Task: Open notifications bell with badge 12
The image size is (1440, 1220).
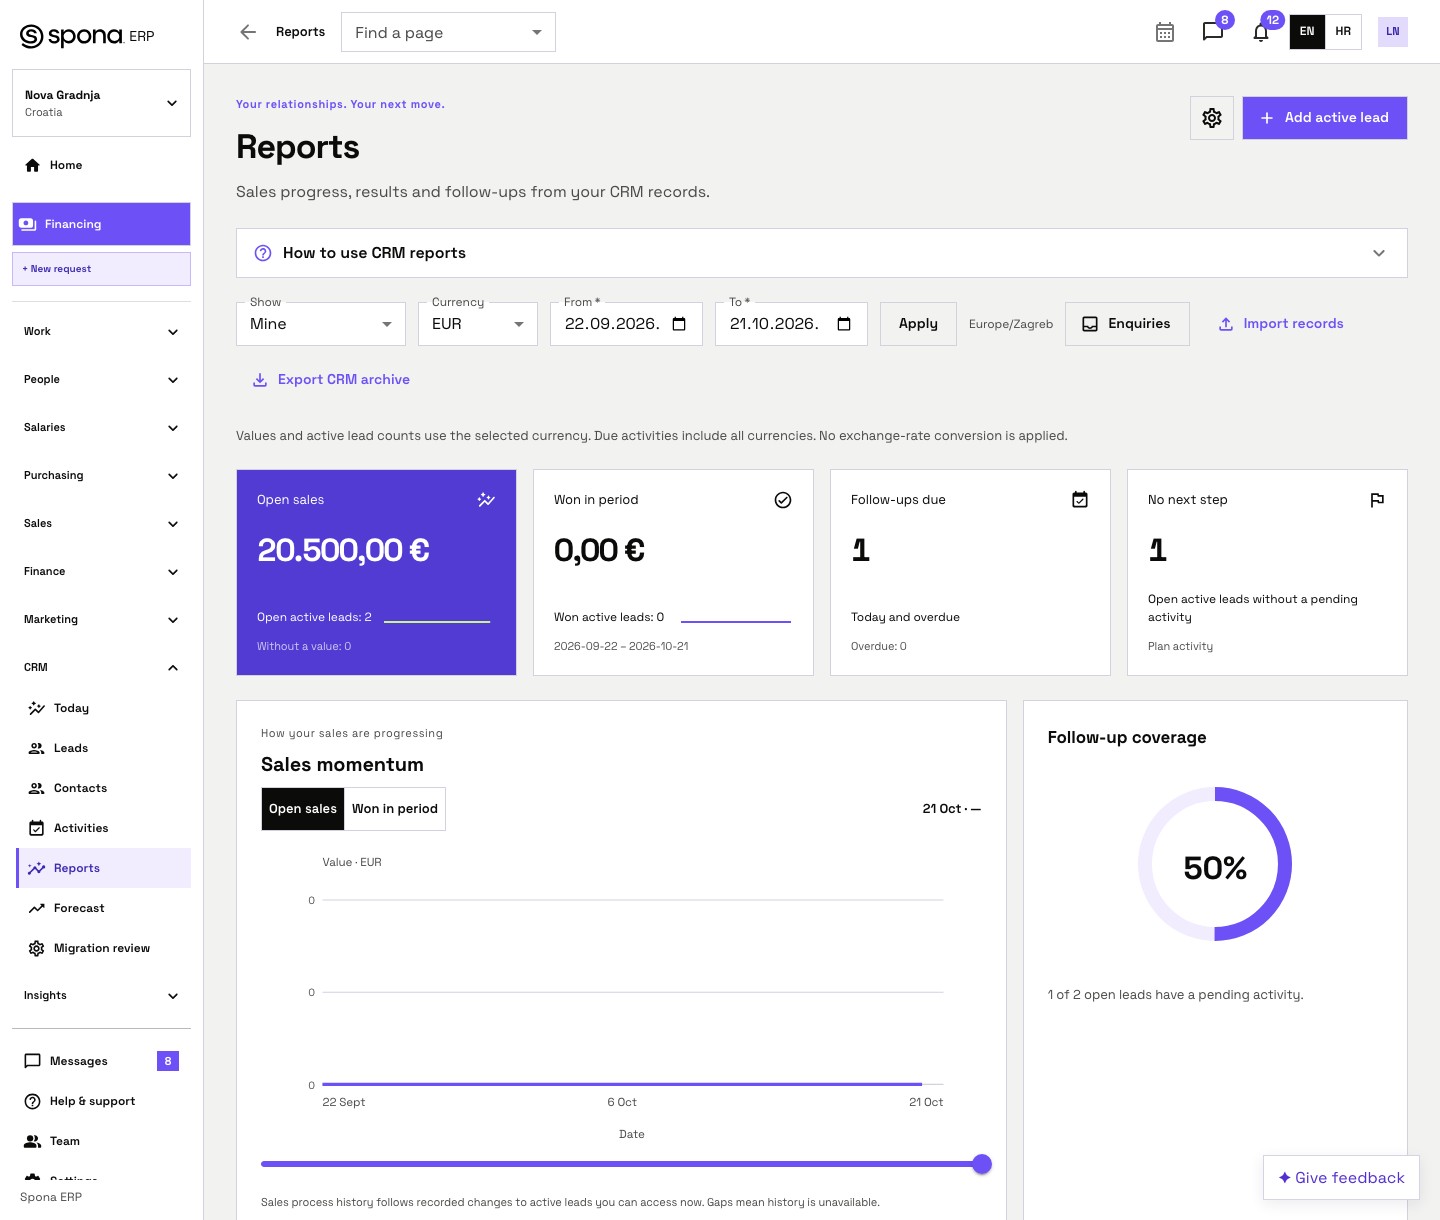Action: [1261, 32]
